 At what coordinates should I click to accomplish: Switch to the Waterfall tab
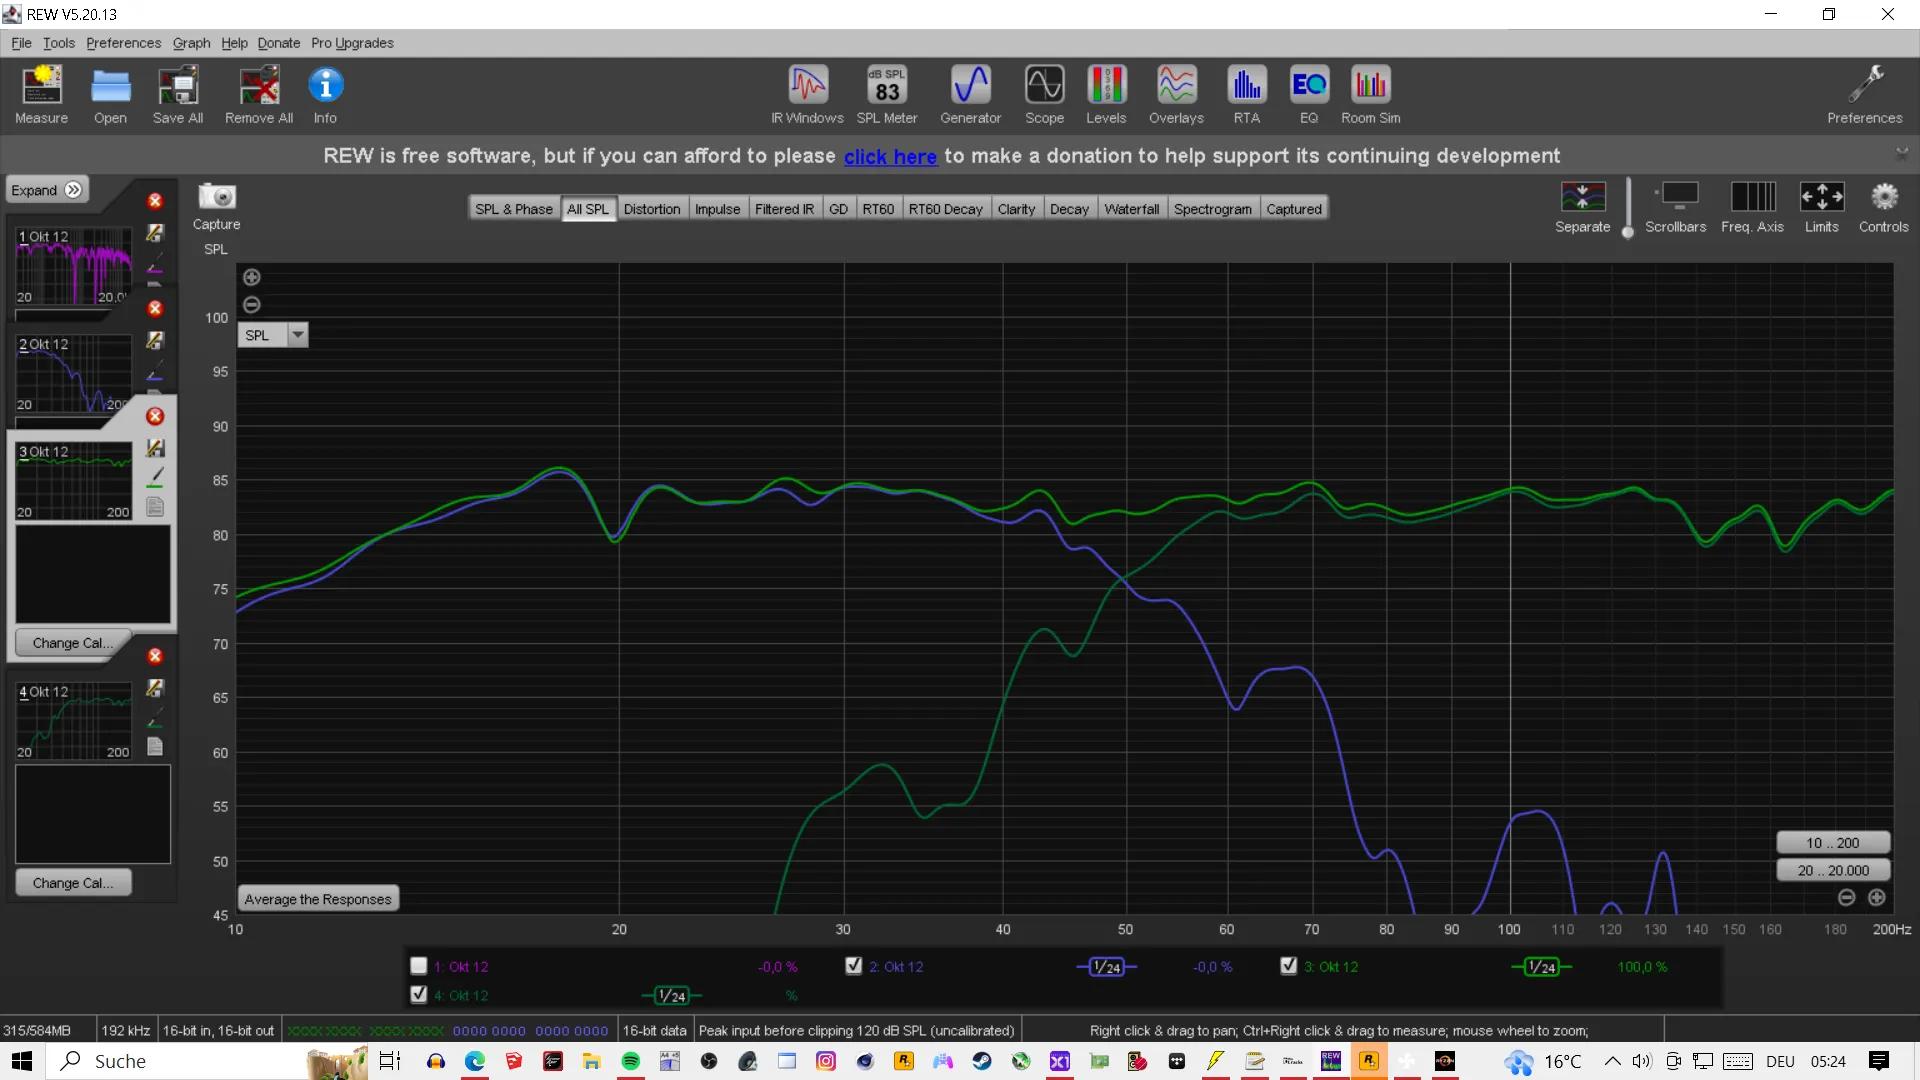(x=1131, y=209)
